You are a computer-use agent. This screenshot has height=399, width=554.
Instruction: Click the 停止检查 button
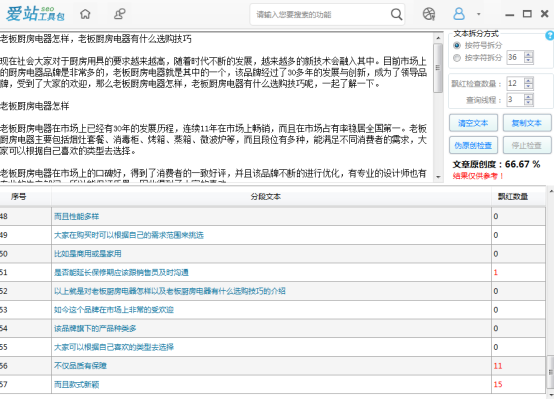[x=527, y=145]
